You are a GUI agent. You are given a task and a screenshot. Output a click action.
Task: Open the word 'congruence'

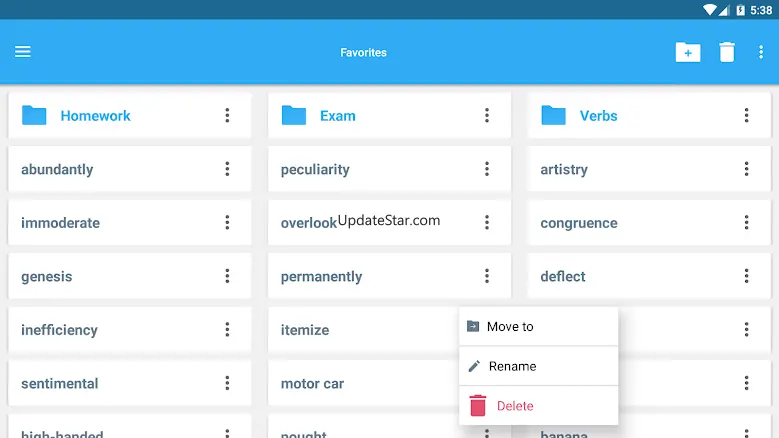coord(579,223)
